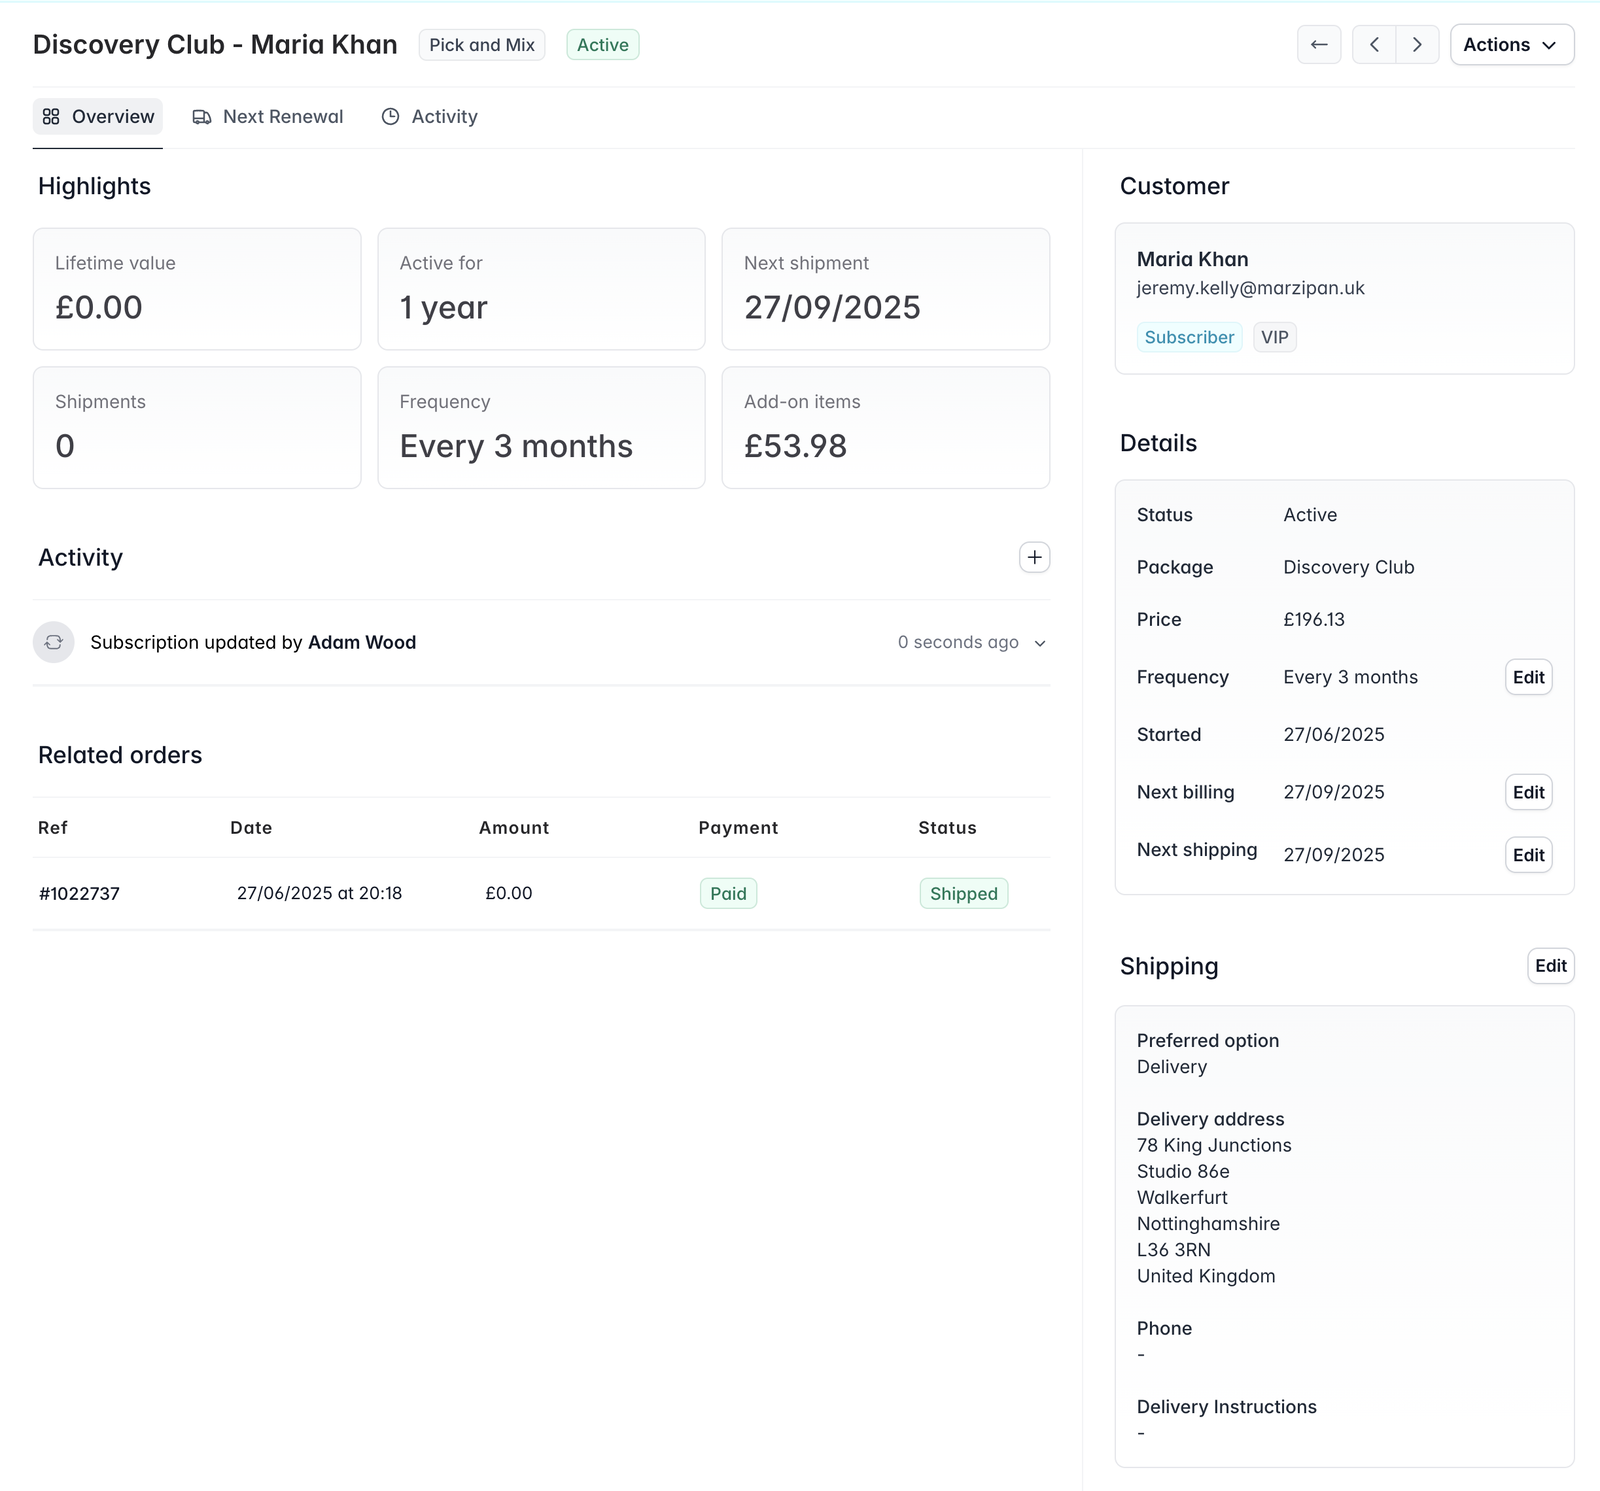The width and height of the screenshot is (1600, 1491).
Task: Click the refresh icon beside subscription update
Action: coord(54,642)
